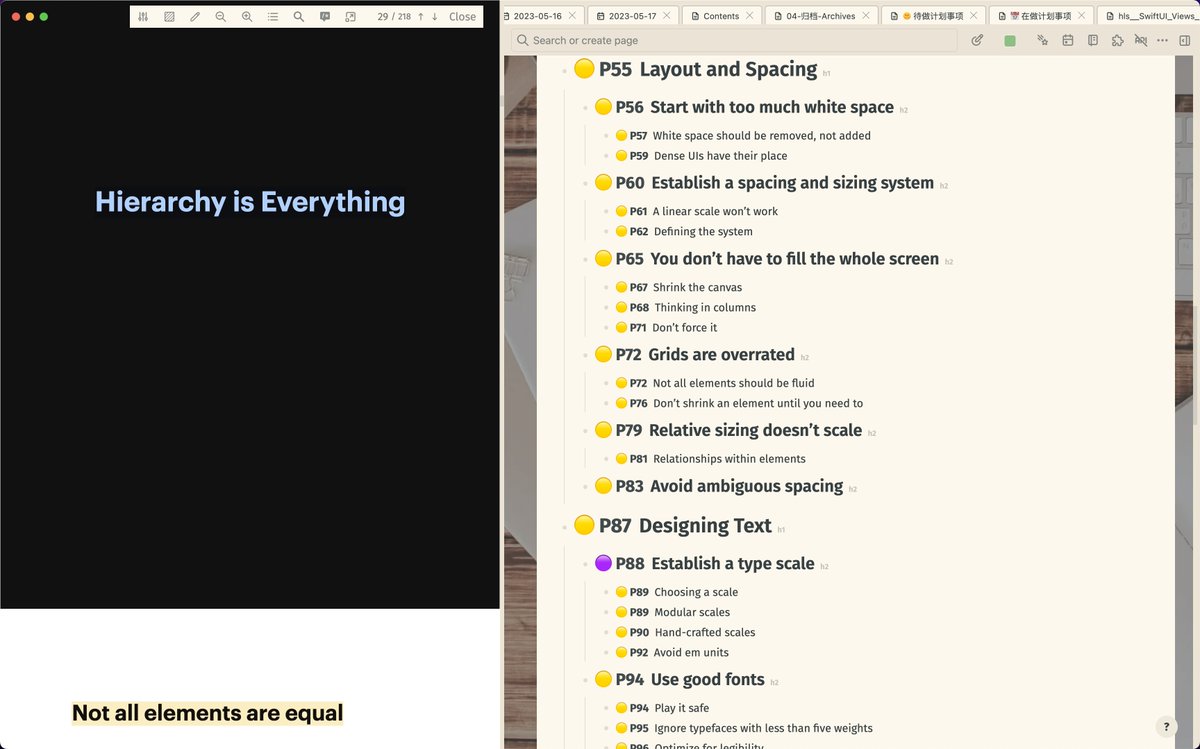Open the P59 Dense UIs reference

tap(638, 156)
